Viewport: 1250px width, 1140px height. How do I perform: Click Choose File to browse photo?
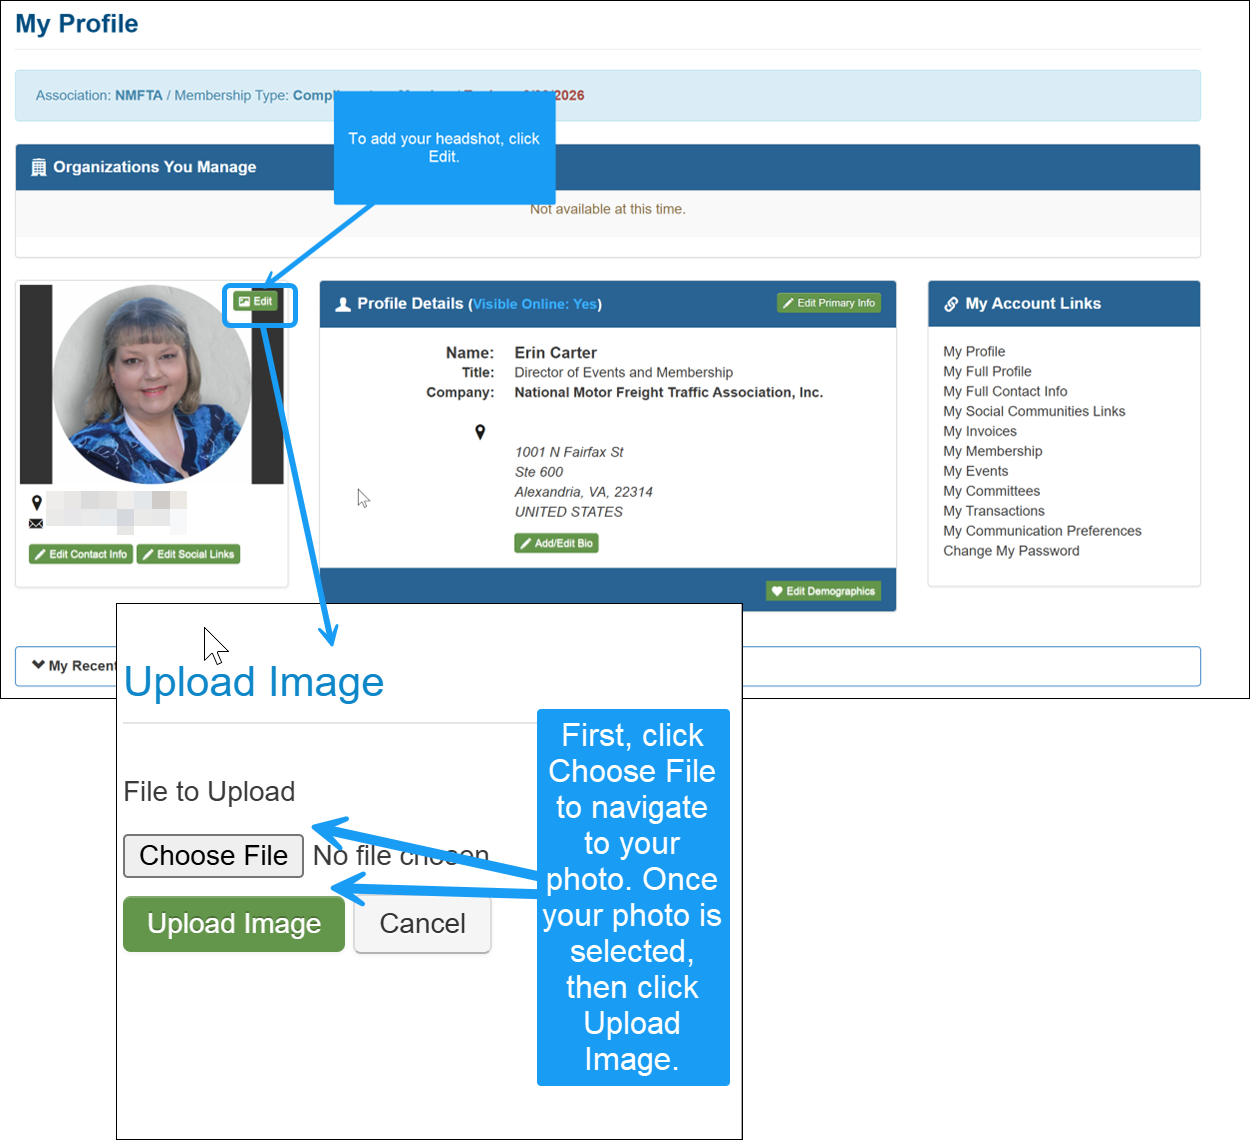click(213, 856)
